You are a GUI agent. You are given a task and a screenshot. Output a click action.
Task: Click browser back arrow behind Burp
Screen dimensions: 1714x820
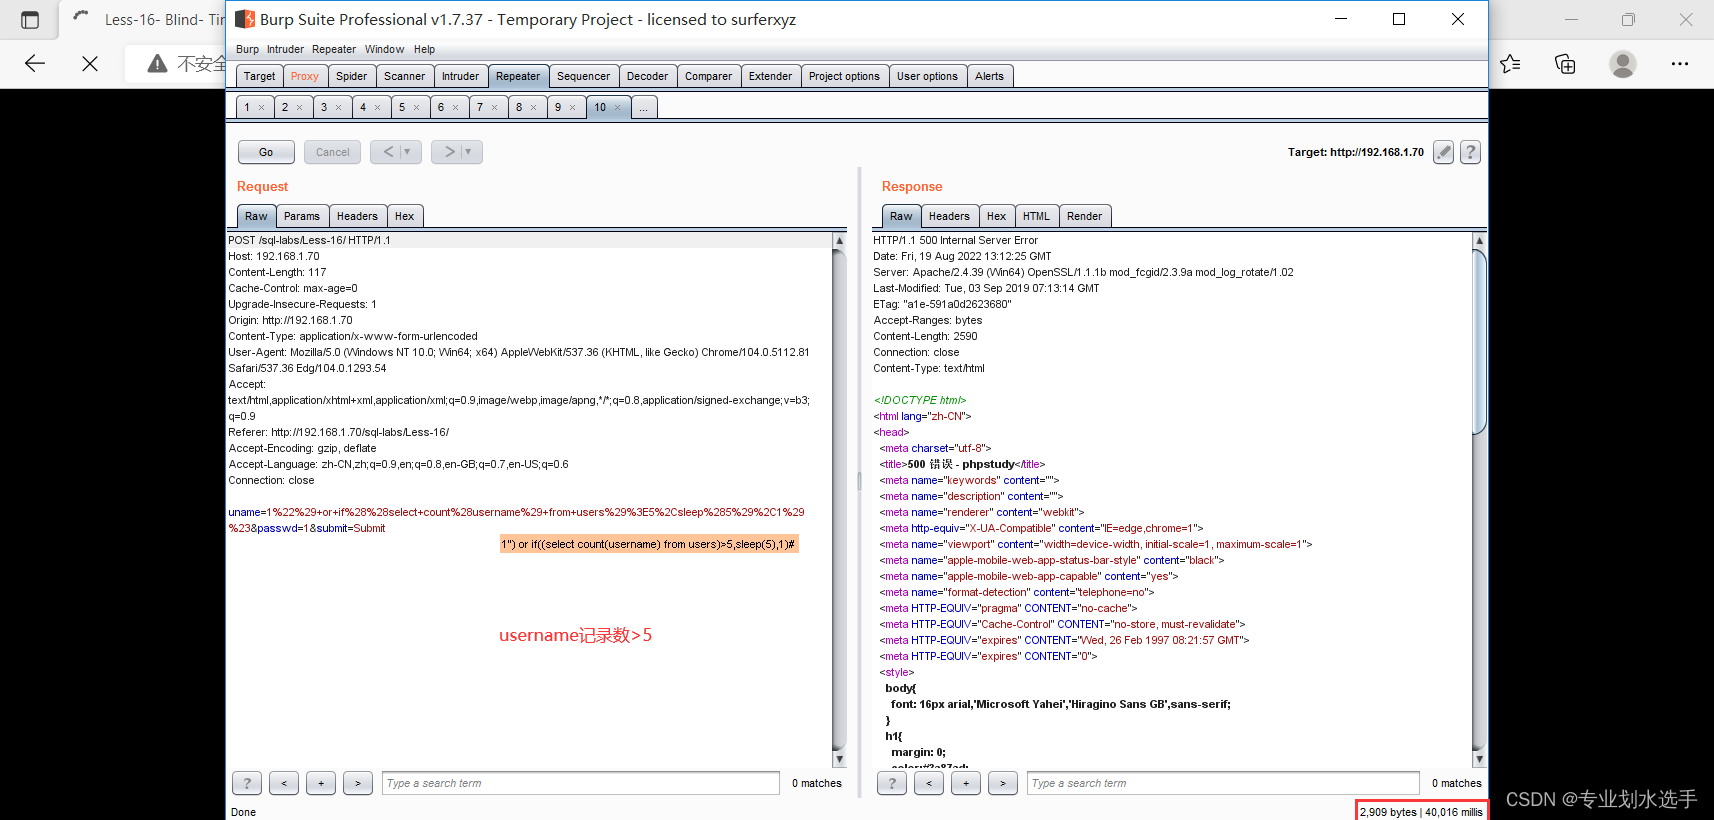pyautogui.click(x=35, y=64)
